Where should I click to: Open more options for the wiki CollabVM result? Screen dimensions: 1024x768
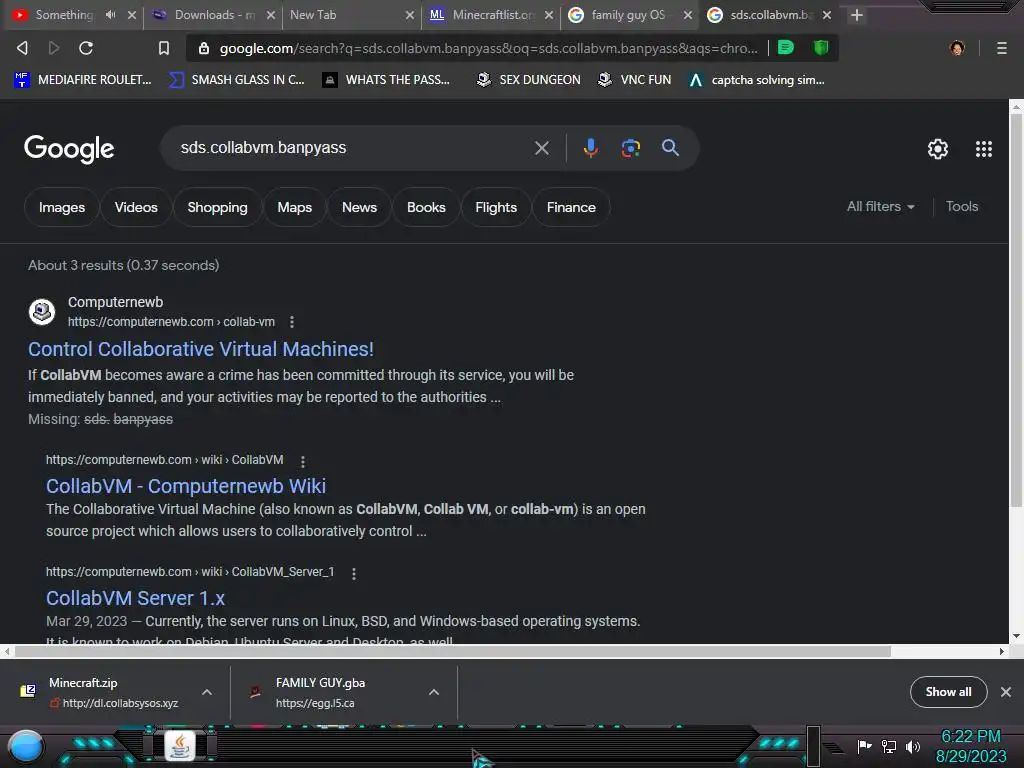[x=302, y=462]
